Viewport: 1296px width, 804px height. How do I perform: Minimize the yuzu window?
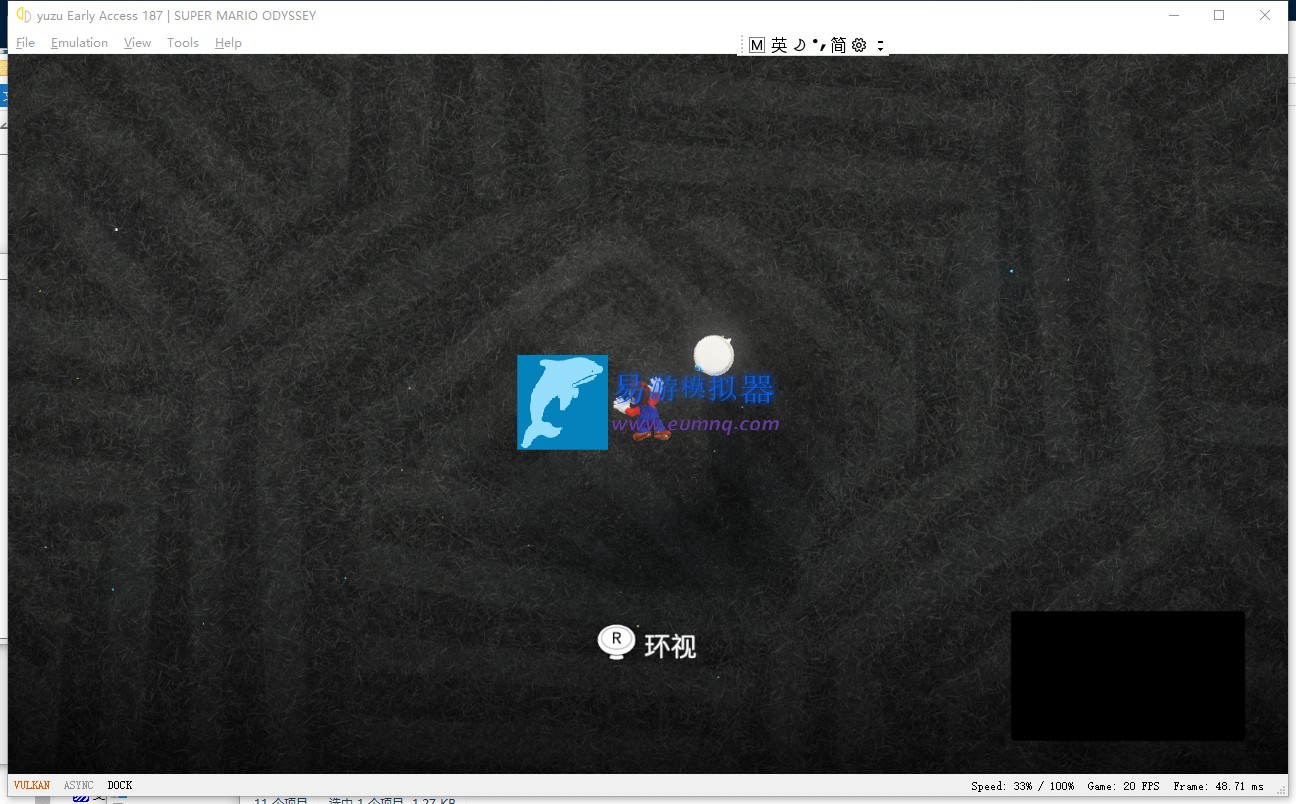point(1173,15)
